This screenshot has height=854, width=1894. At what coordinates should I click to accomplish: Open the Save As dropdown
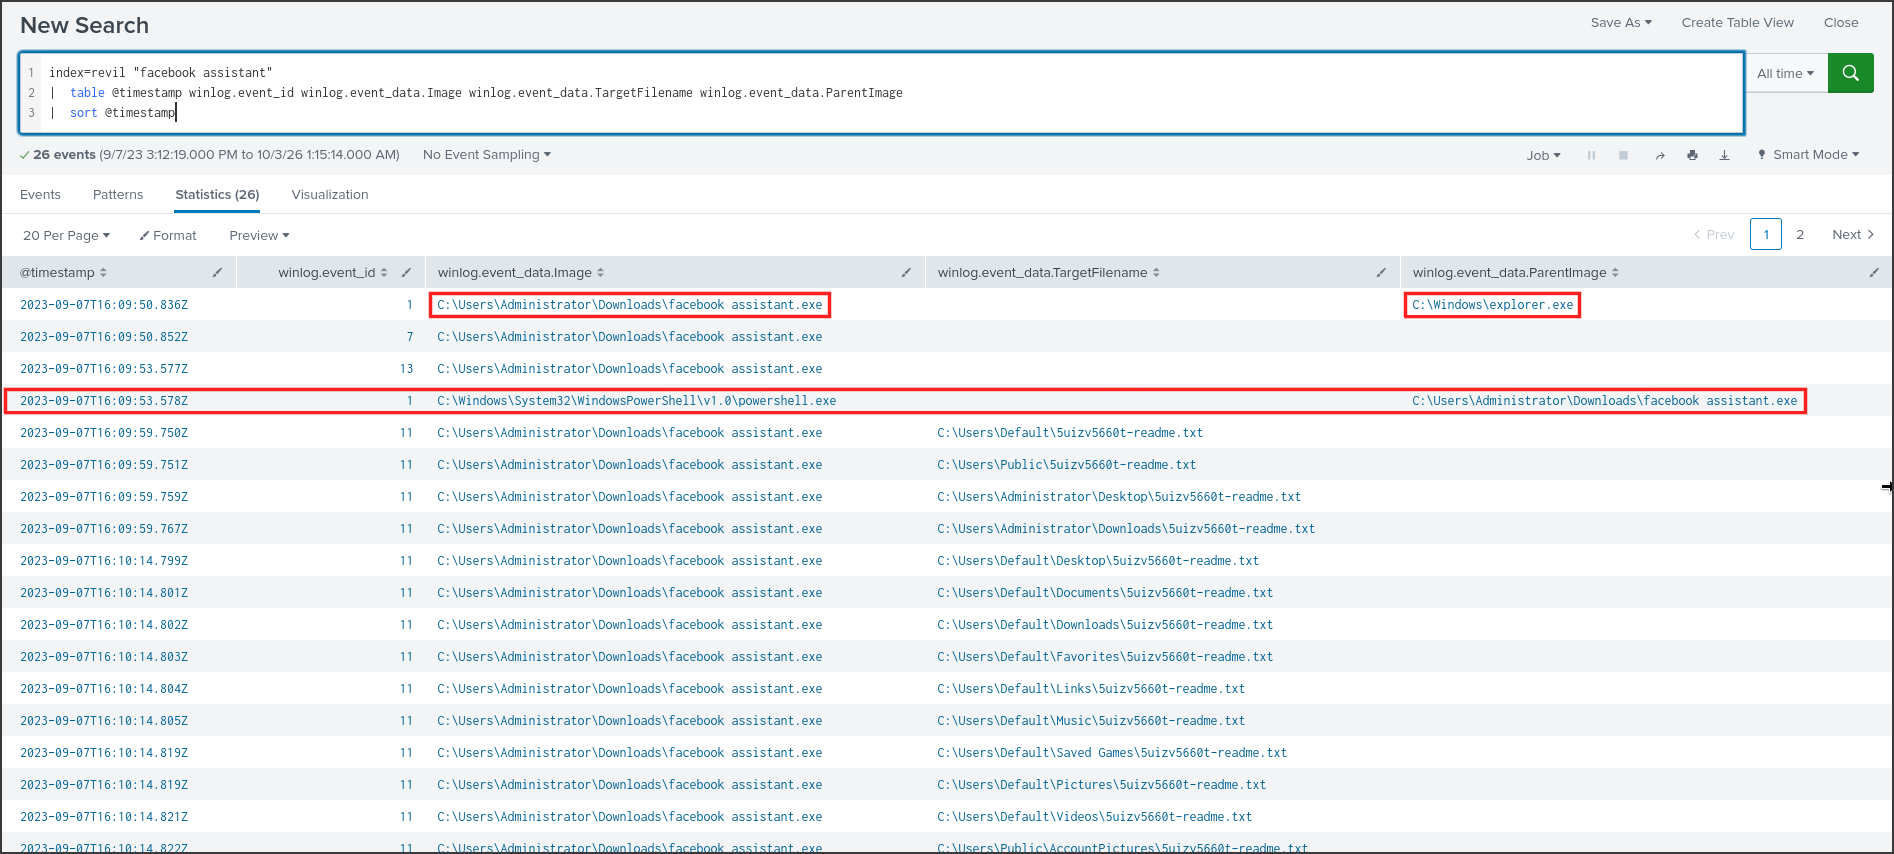(1621, 22)
